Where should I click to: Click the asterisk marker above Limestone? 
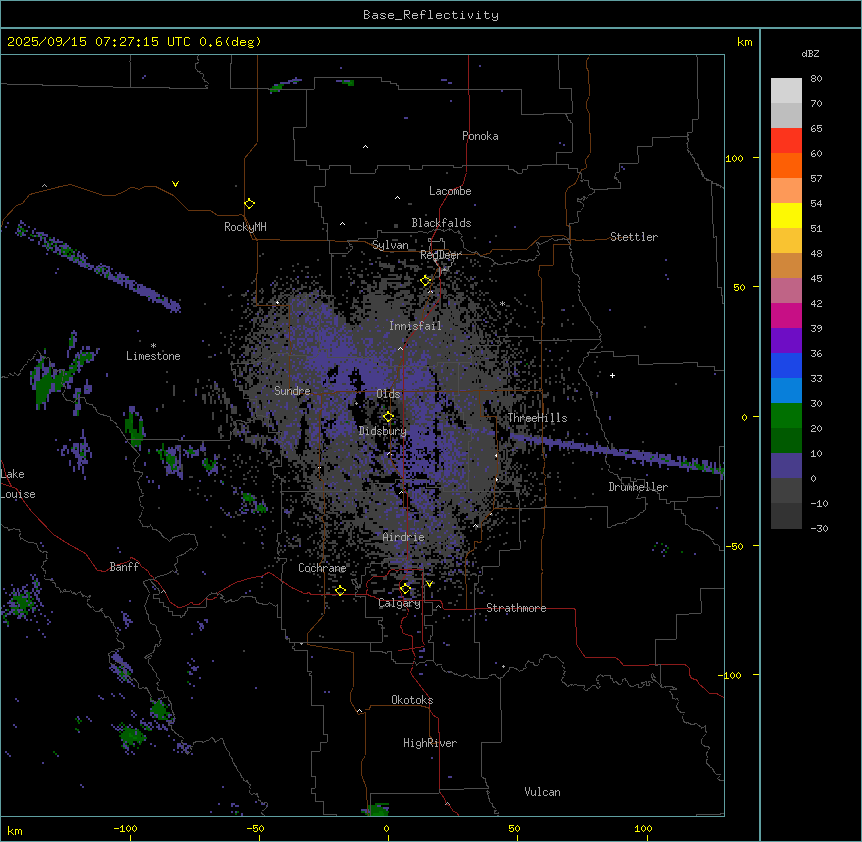[x=153, y=346]
